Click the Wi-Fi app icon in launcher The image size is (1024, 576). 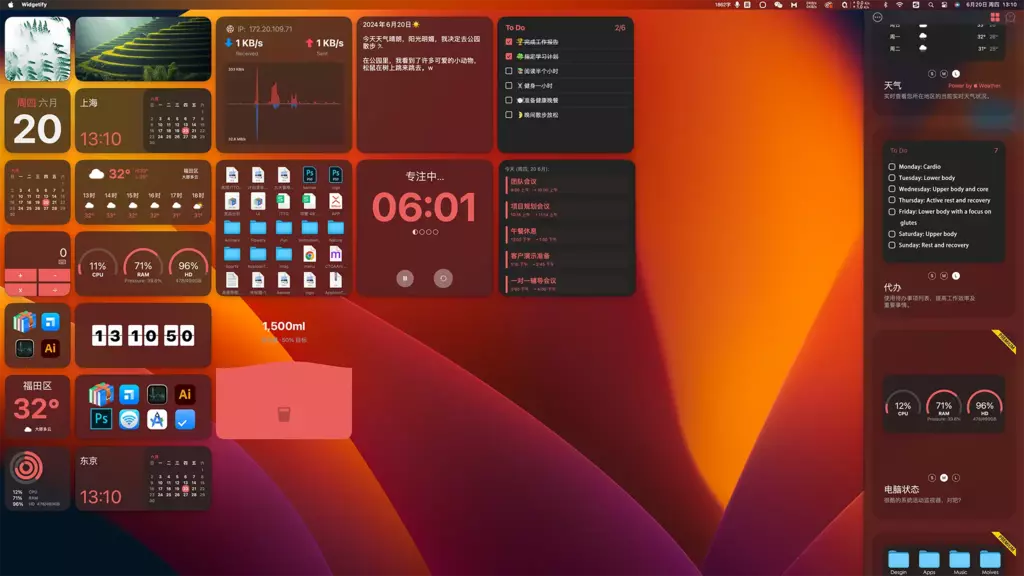pyautogui.click(x=129, y=420)
